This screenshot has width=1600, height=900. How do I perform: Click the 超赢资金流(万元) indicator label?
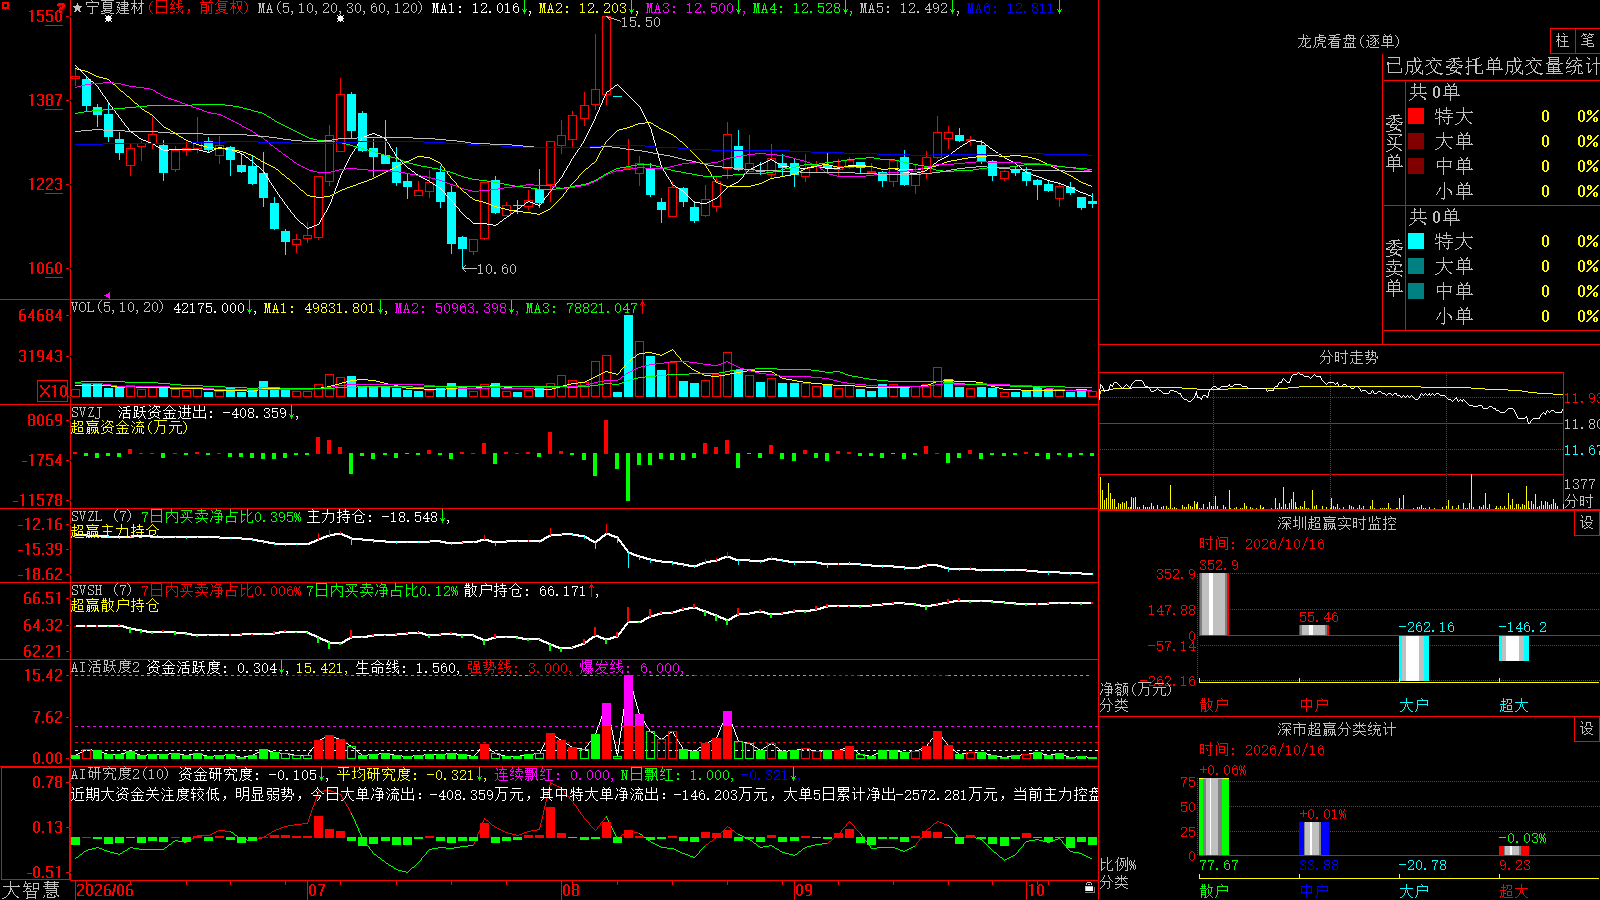[x=129, y=427]
